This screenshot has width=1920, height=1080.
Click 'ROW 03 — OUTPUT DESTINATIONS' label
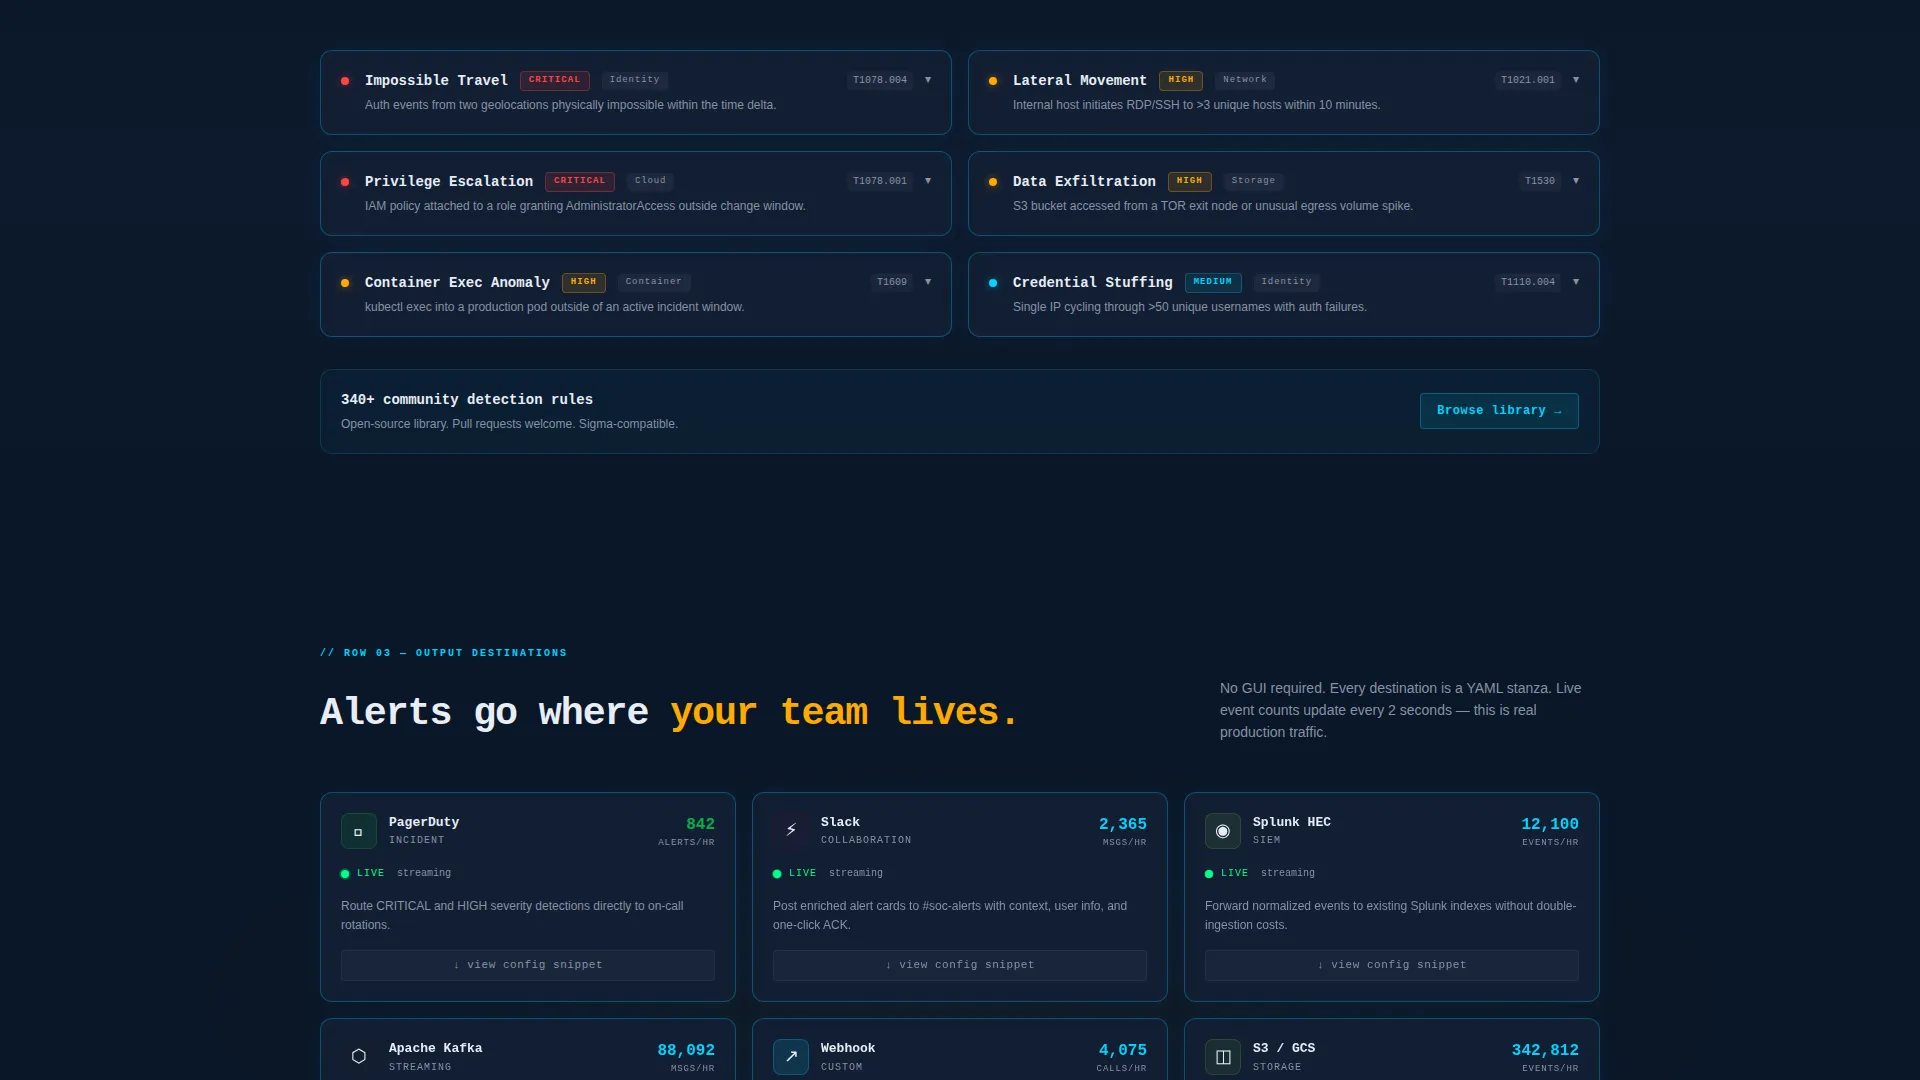tap(443, 653)
